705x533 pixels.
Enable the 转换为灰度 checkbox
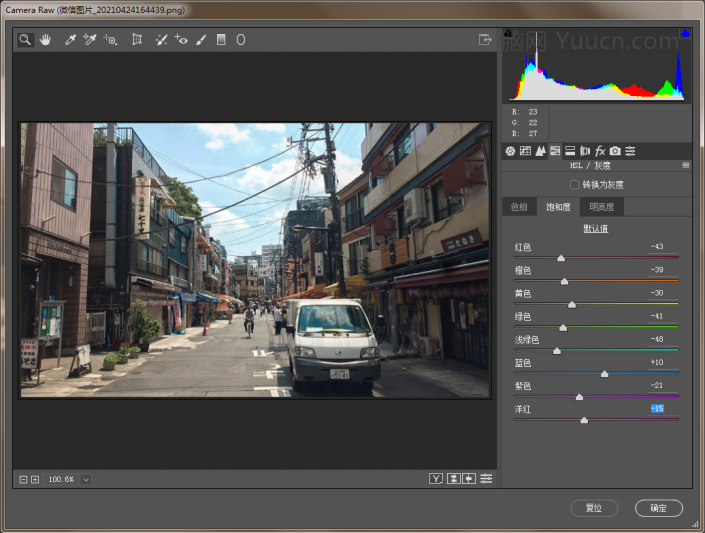tap(574, 185)
